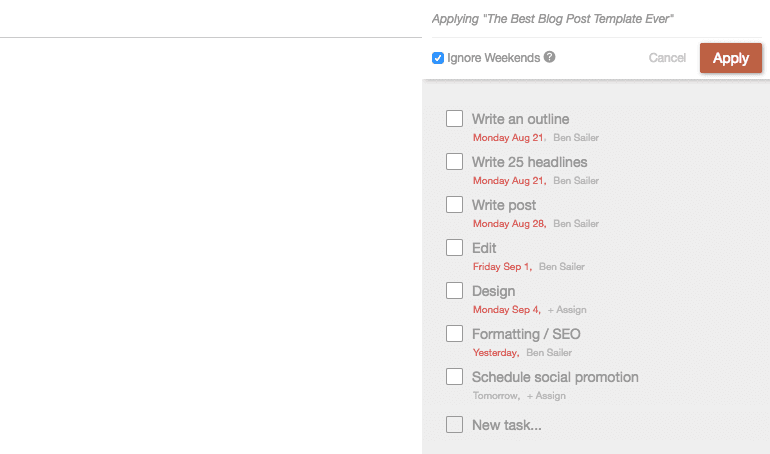Complete the Formatting / SEO task
This screenshot has width=770, height=454.
454,334
